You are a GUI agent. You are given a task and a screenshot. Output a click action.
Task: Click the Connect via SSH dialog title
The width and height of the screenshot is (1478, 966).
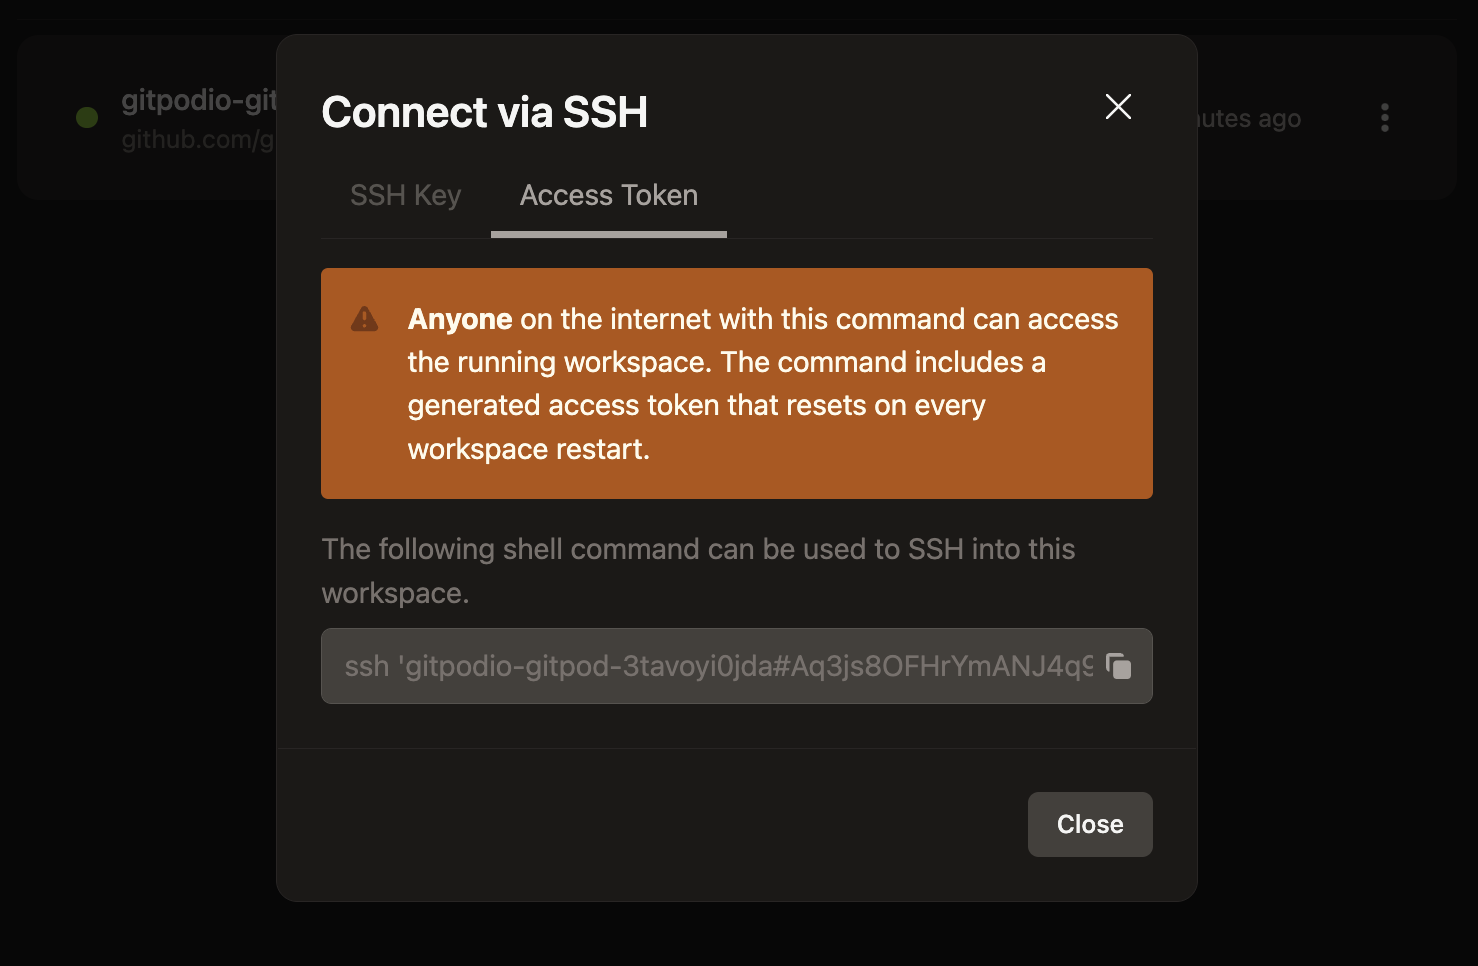(484, 112)
